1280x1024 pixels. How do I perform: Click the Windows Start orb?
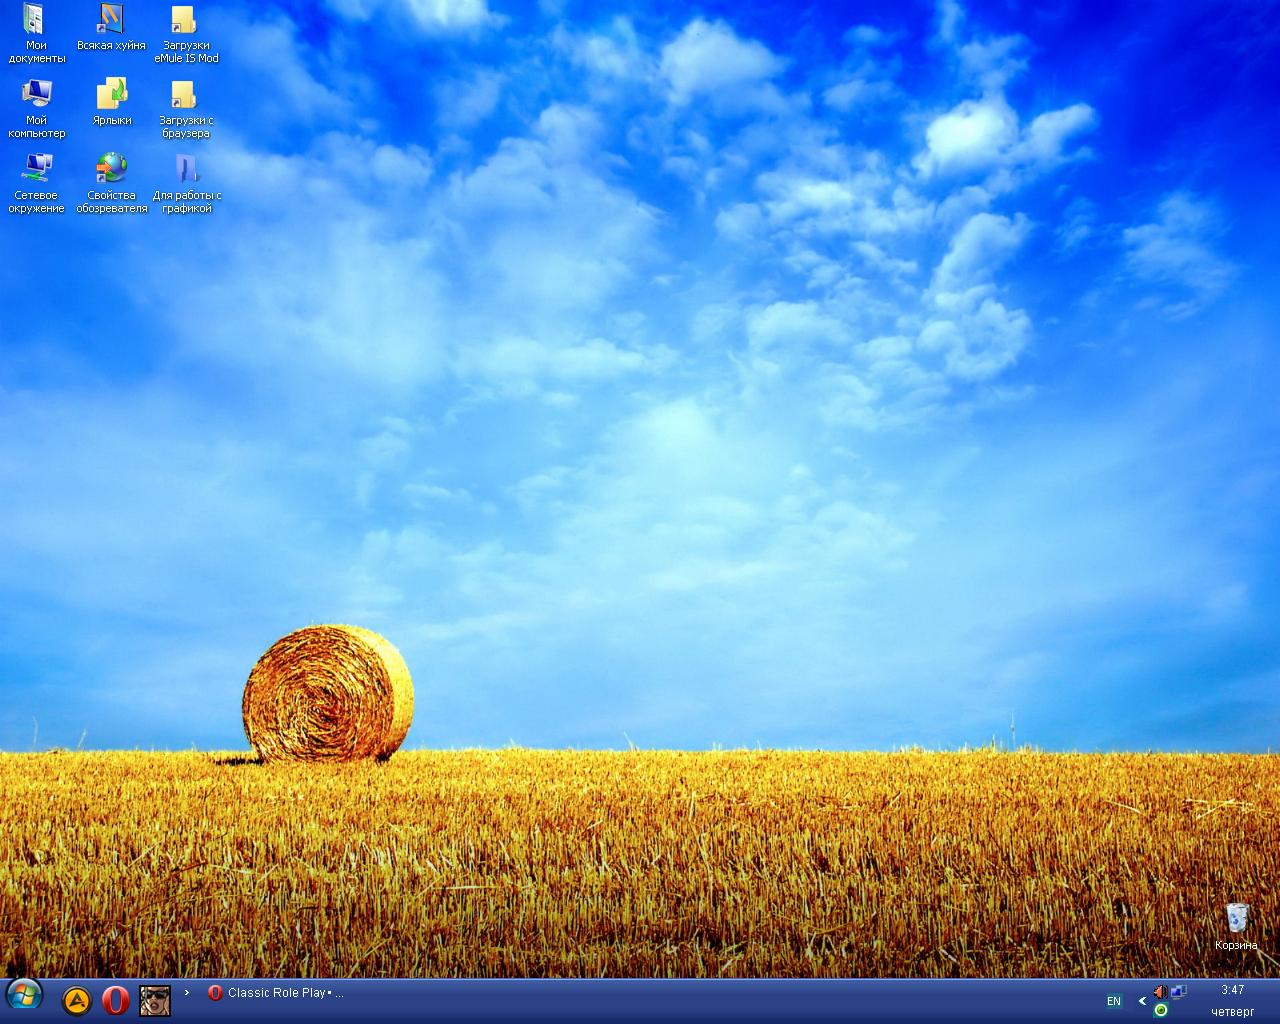23,995
